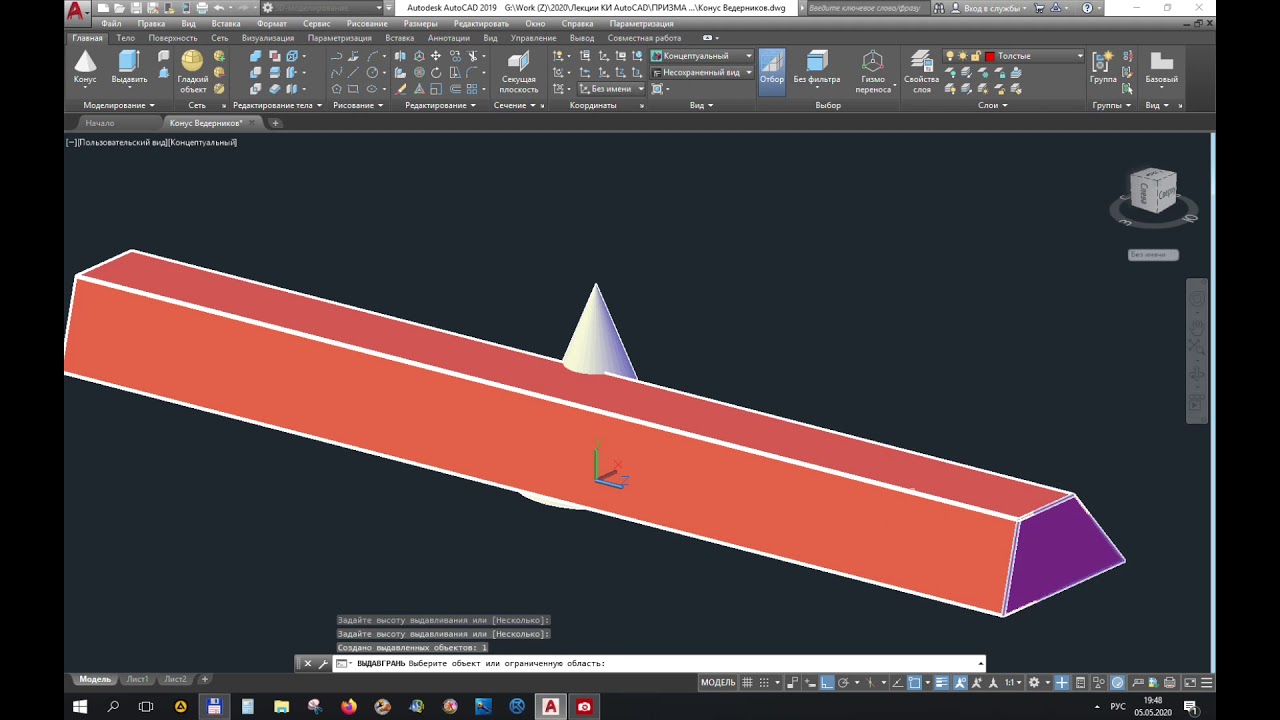The height and width of the screenshot is (720, 1280).
Task: Open the Концептуальный visual style dropdown
Action: coord(702,56)
